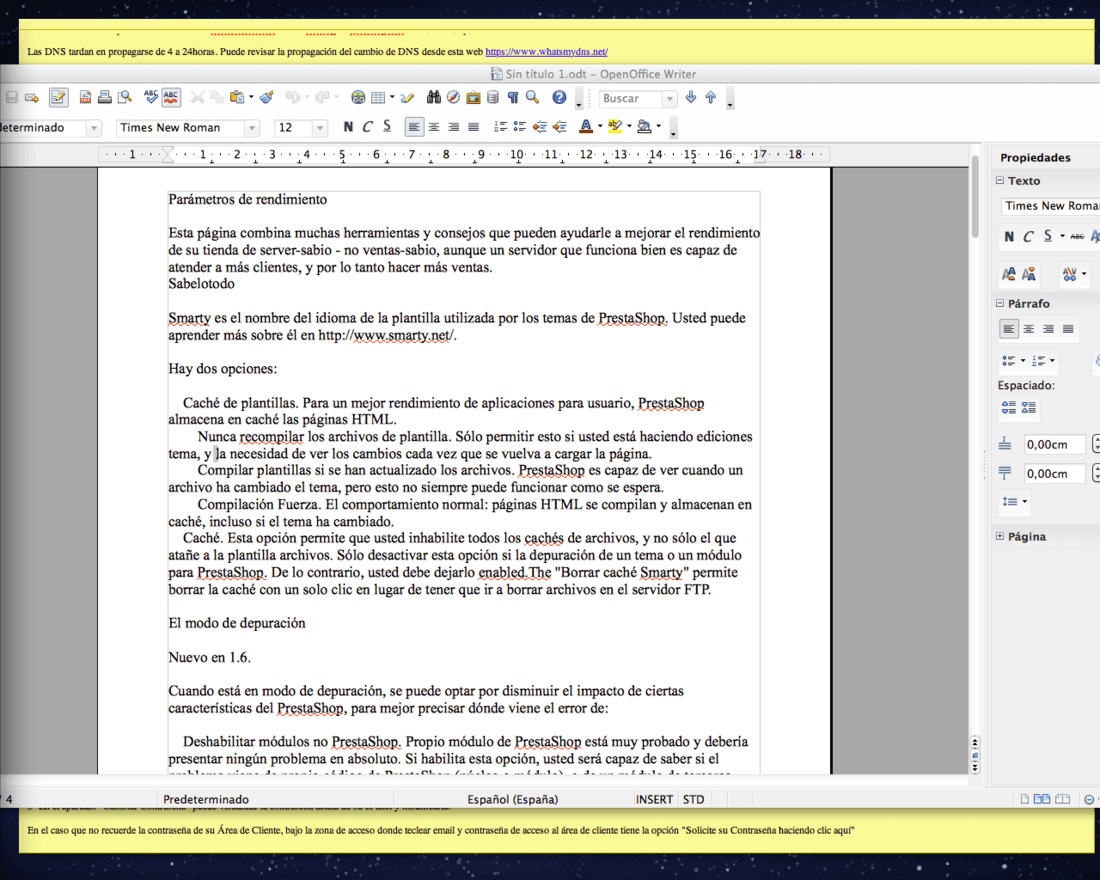This screenshot has height=880, width=1100.
Task: Click the Zoom magnifier icon
Action: pos(532,98)
